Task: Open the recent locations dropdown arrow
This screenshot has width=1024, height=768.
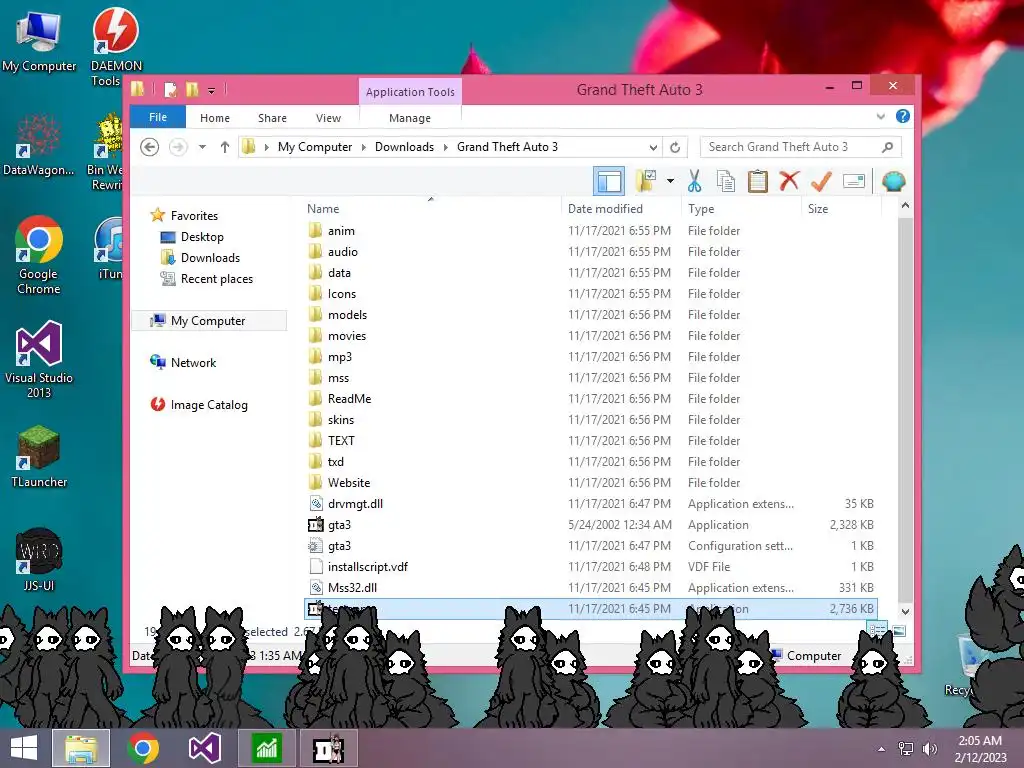Action: [x=202, y=147]
